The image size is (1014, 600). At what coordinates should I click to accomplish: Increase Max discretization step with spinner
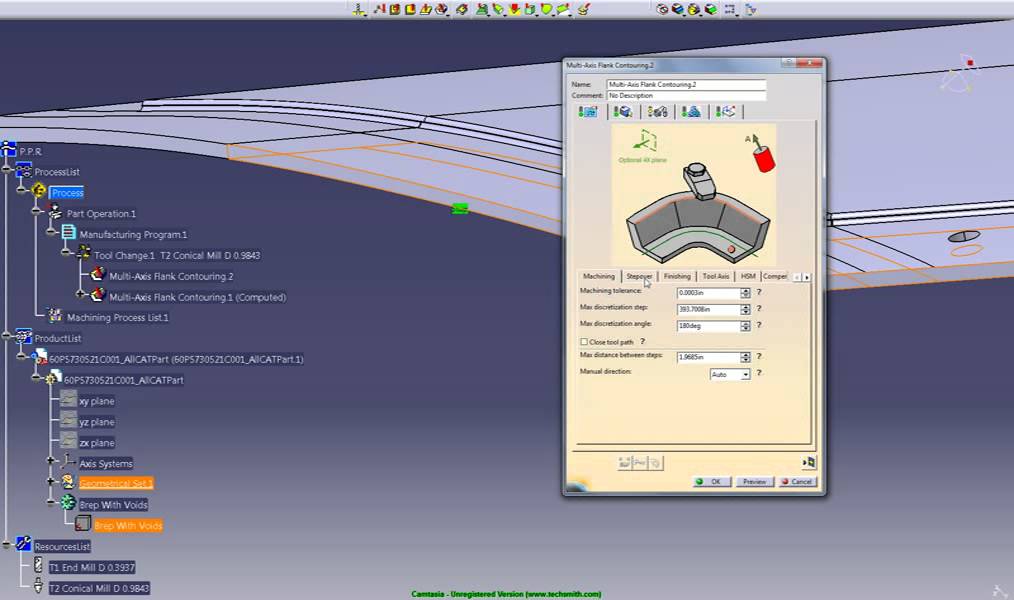(x=745, y=306)
